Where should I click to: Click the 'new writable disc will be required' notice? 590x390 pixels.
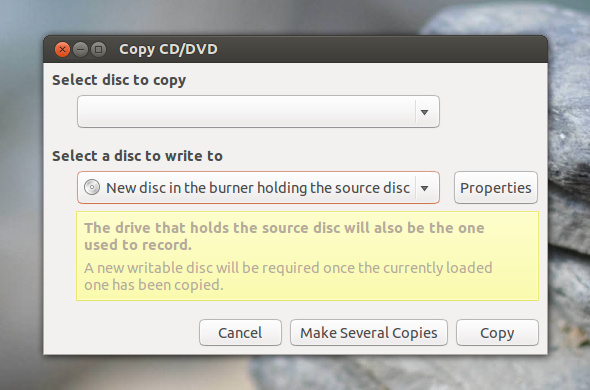pyautogui.click(x=288, y=276)
